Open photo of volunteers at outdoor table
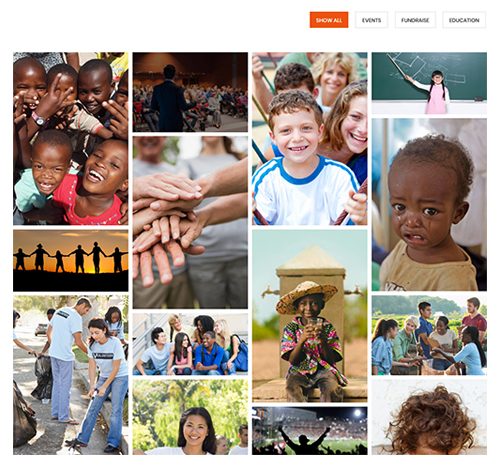 point(429,335)
